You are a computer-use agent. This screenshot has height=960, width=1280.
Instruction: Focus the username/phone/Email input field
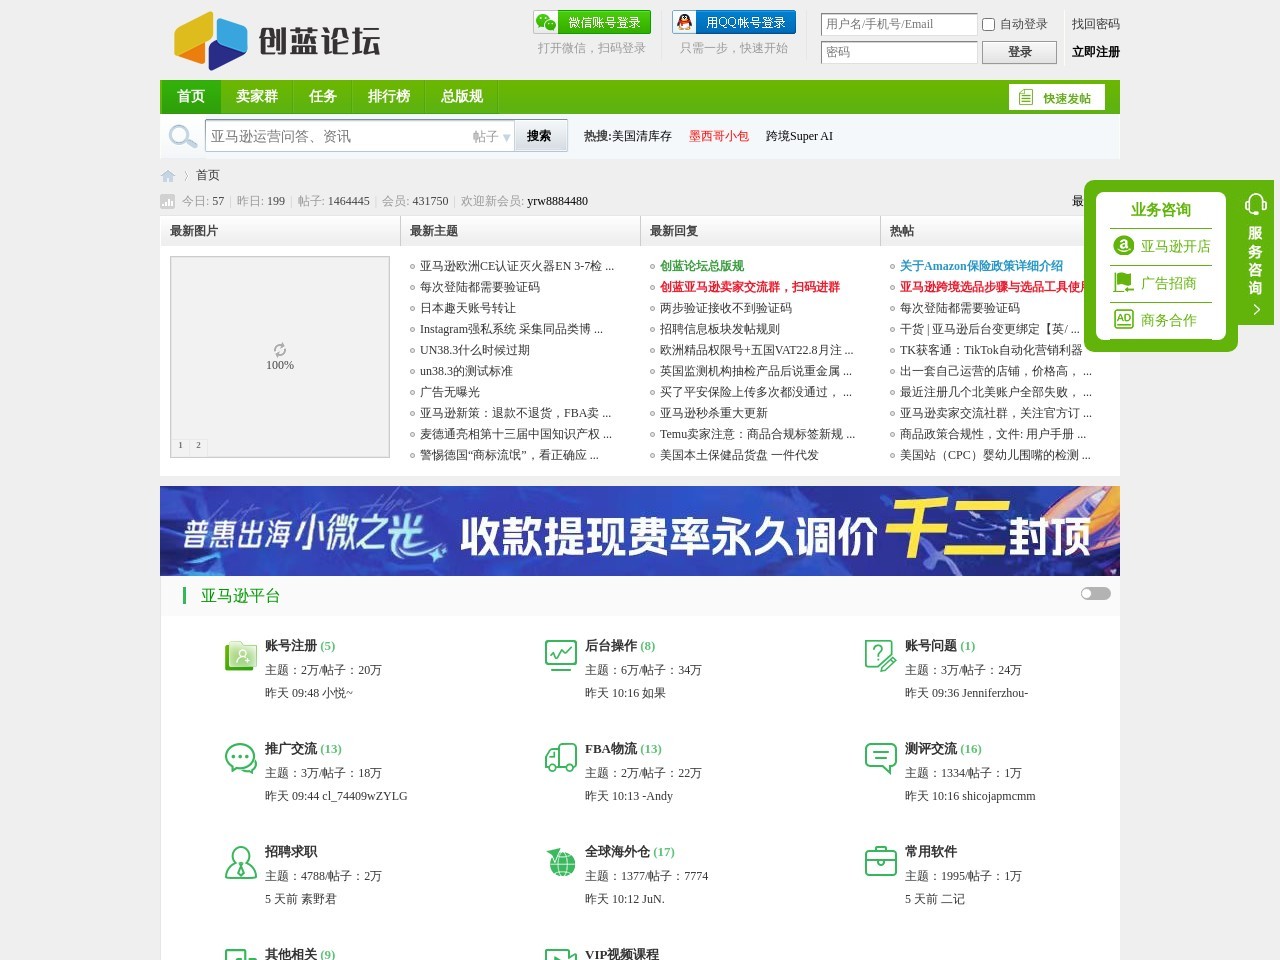pos(899,24)
